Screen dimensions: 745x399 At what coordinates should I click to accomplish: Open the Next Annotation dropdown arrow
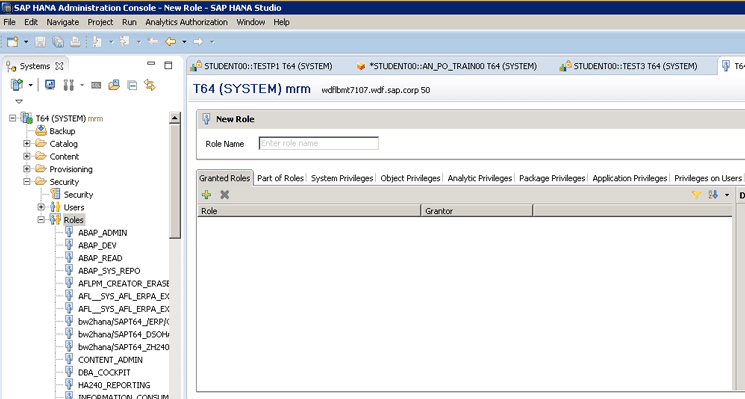111,42
